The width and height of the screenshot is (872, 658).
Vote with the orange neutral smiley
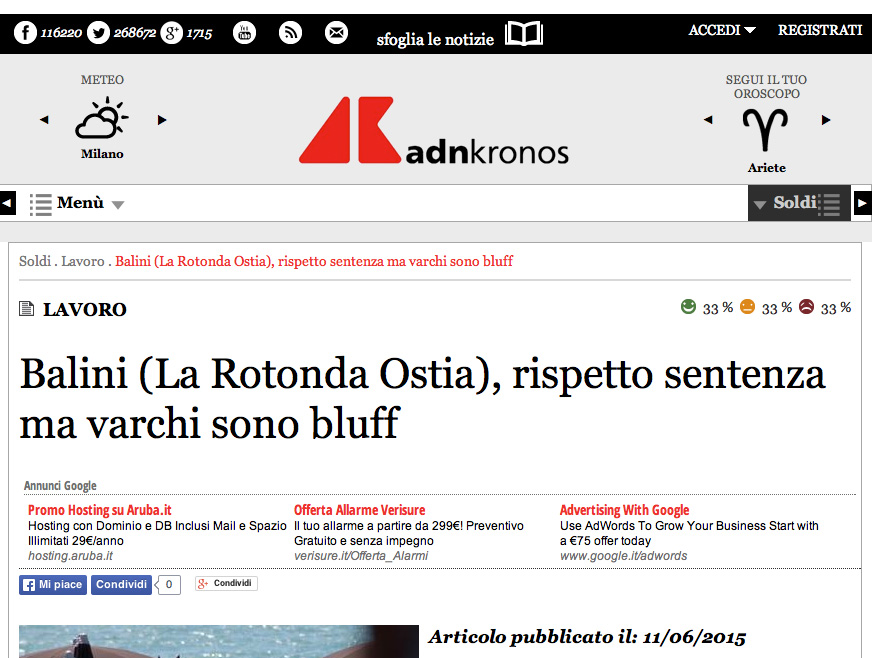[747, 306]
